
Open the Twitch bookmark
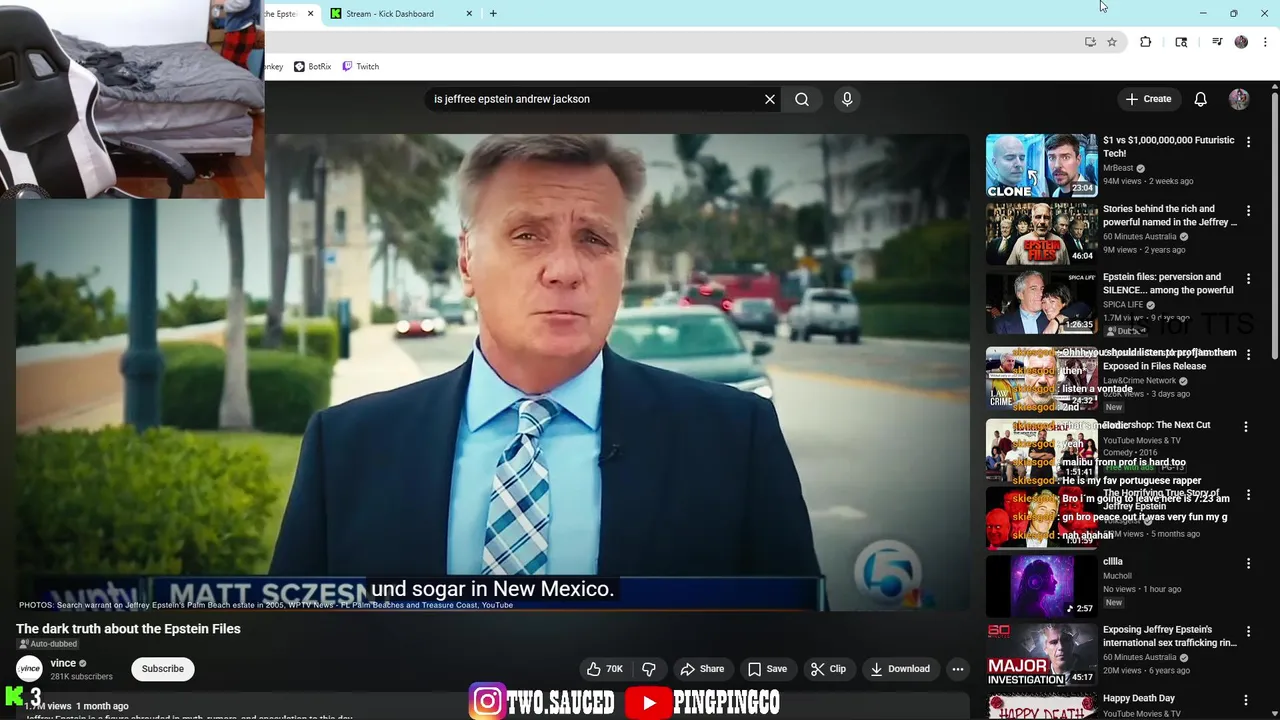[361, 67]
